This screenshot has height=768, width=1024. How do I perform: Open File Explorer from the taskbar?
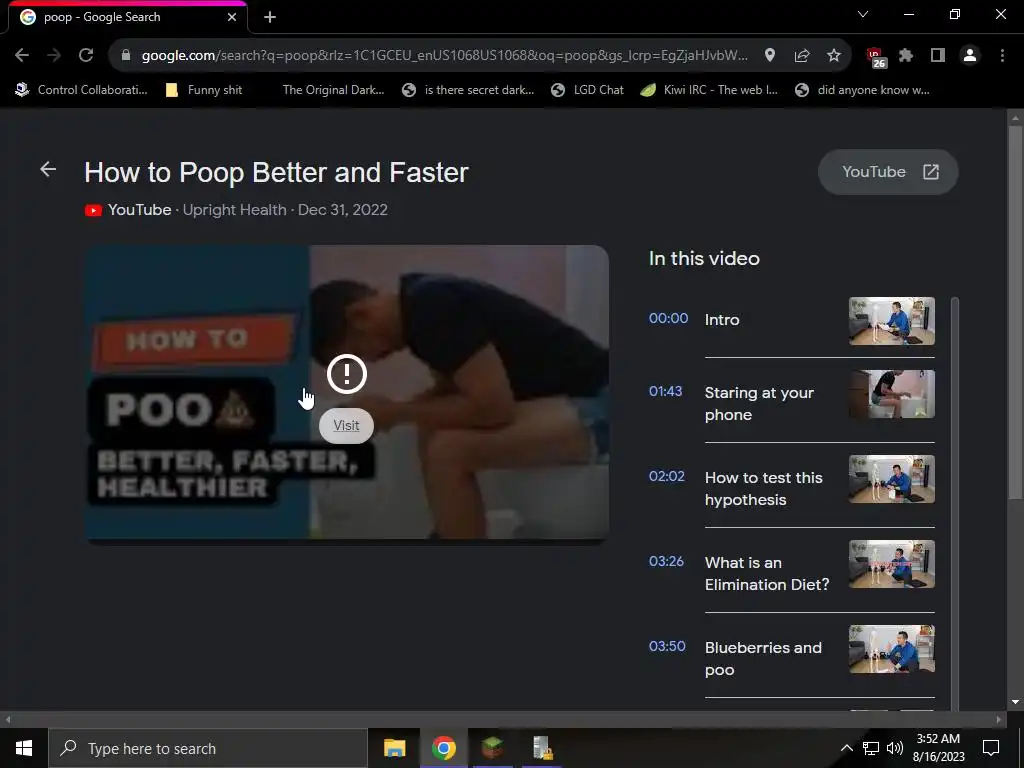pos(394,748)
